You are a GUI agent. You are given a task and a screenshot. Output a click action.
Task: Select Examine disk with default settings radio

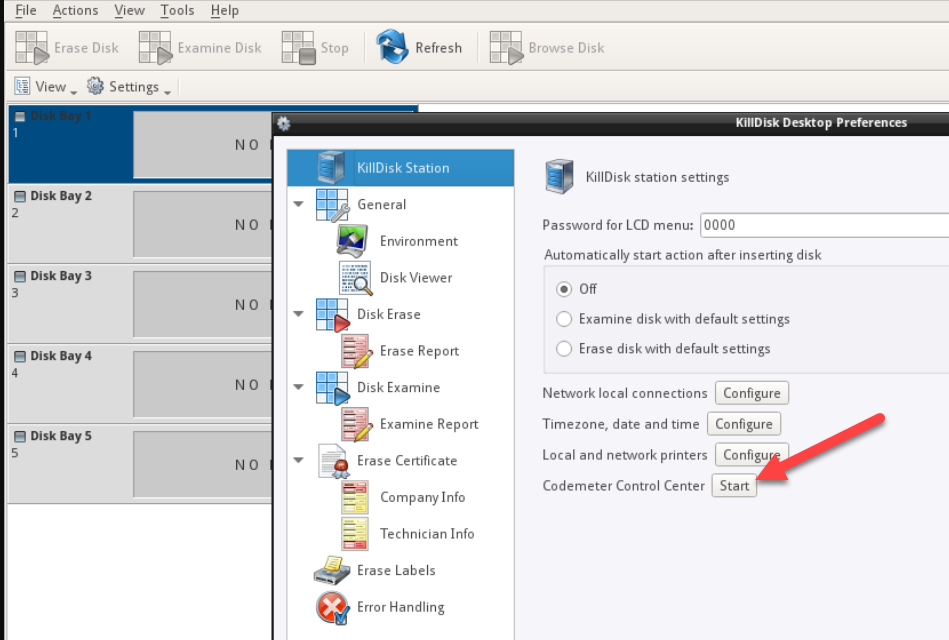click(563, 318)
